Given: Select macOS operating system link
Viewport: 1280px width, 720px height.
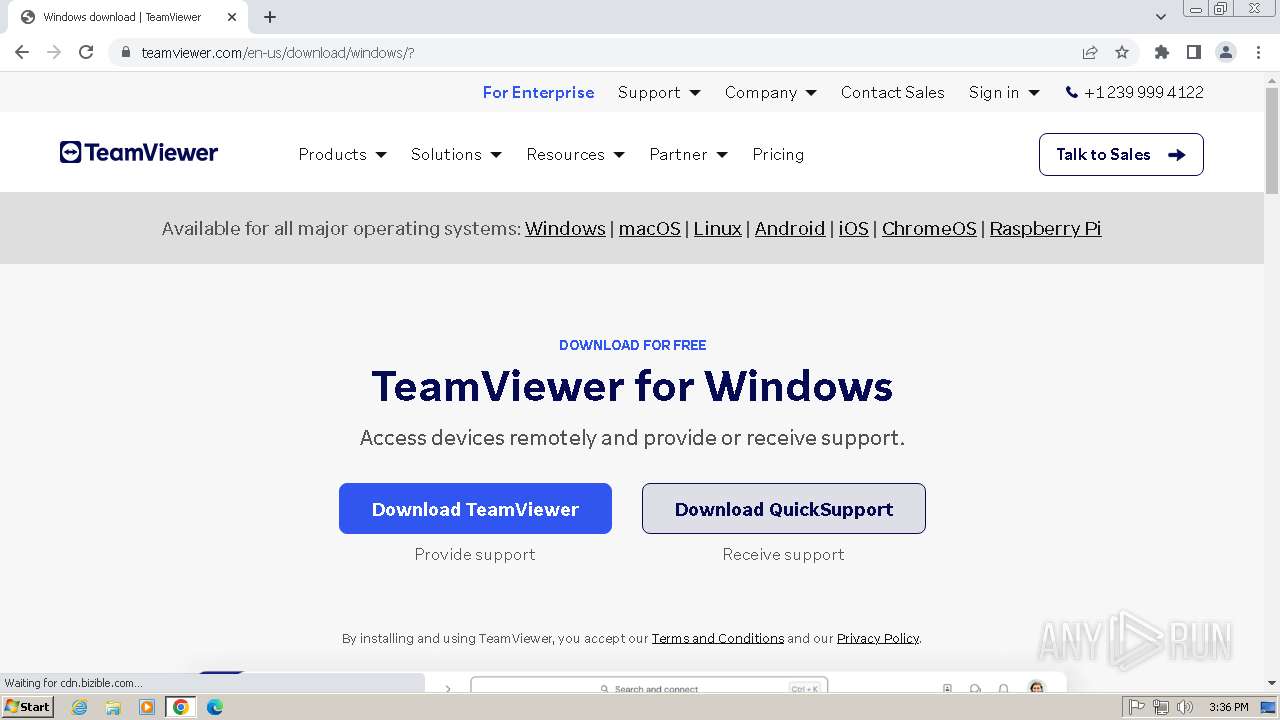Looking at the screenshot, I should (x=649, y=228).
